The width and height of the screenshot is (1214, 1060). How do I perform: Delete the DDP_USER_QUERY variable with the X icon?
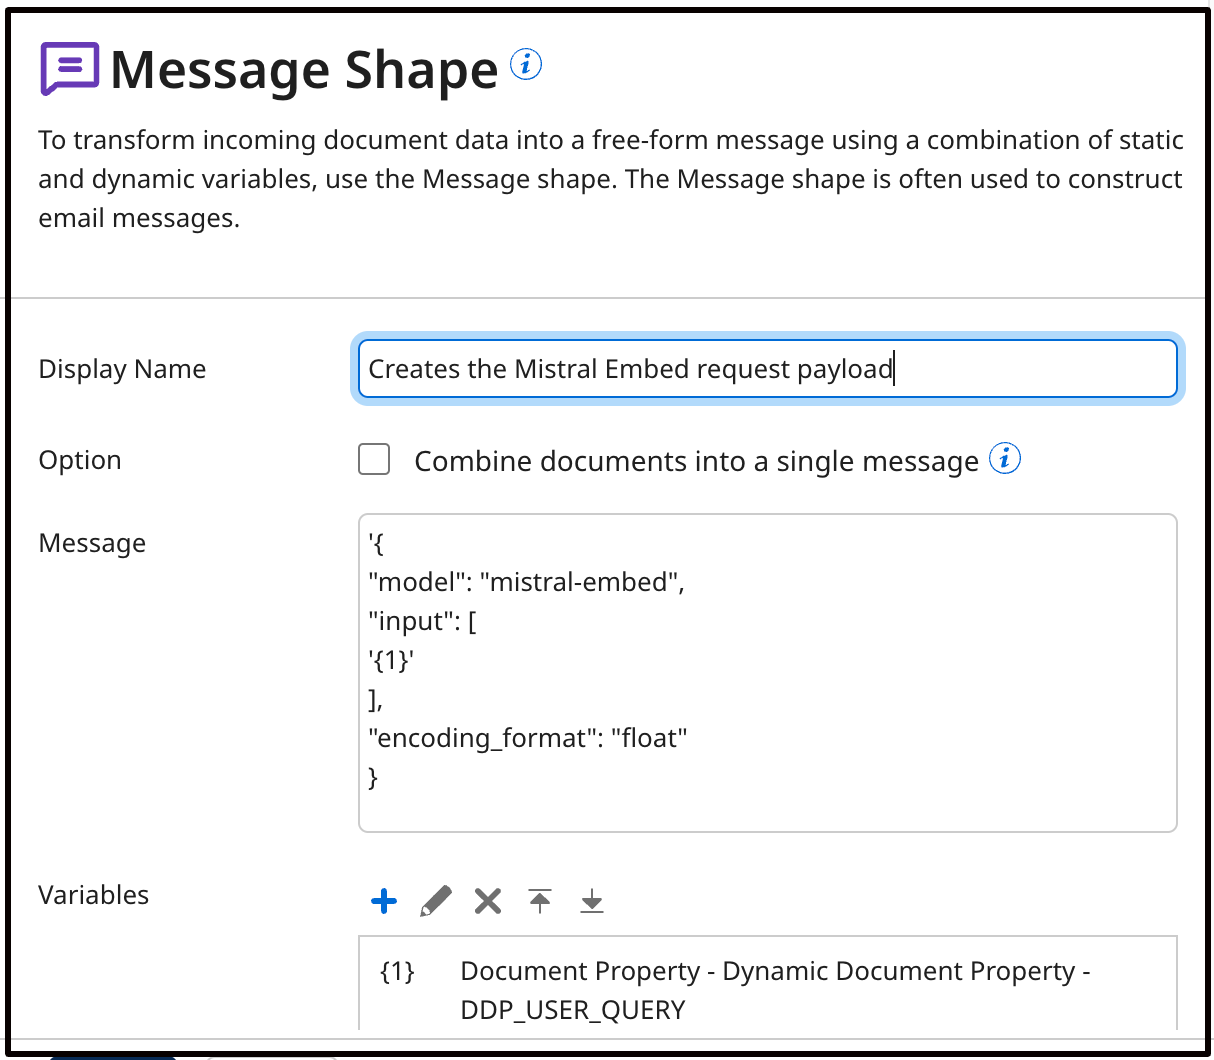pyautogui.click(x=487, y=901)
